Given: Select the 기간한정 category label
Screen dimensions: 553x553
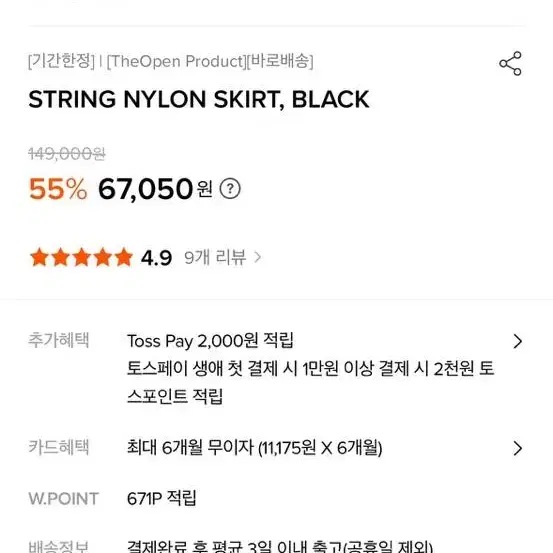Looking at the screenshot, I should pos(61,61).
